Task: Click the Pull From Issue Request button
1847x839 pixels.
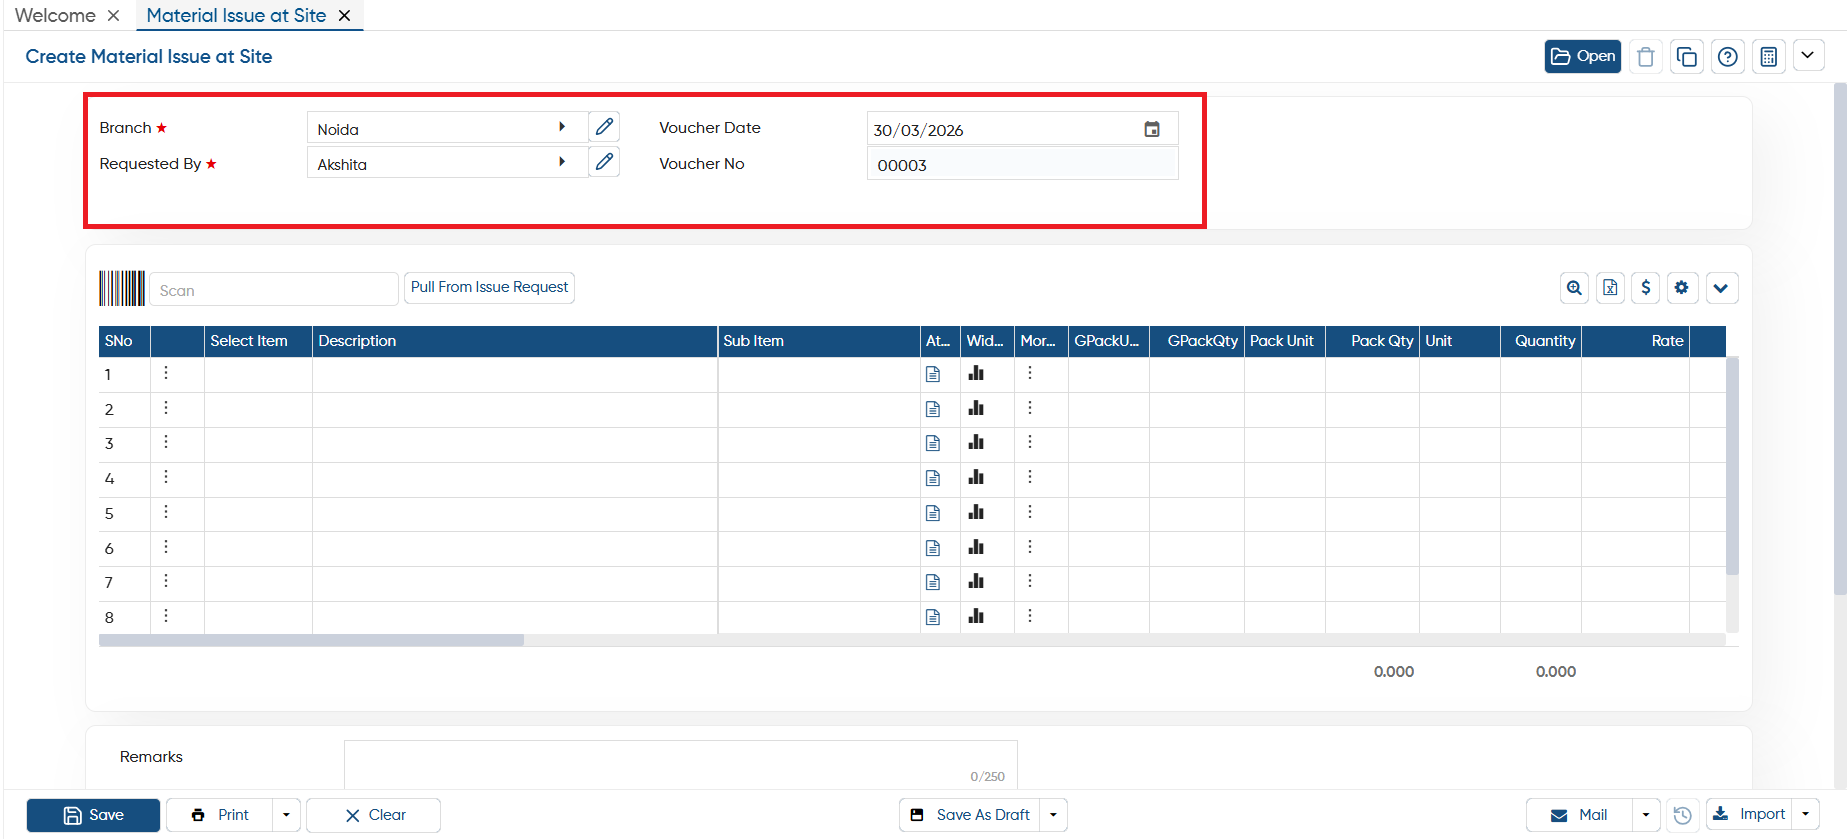Action: 489,287
